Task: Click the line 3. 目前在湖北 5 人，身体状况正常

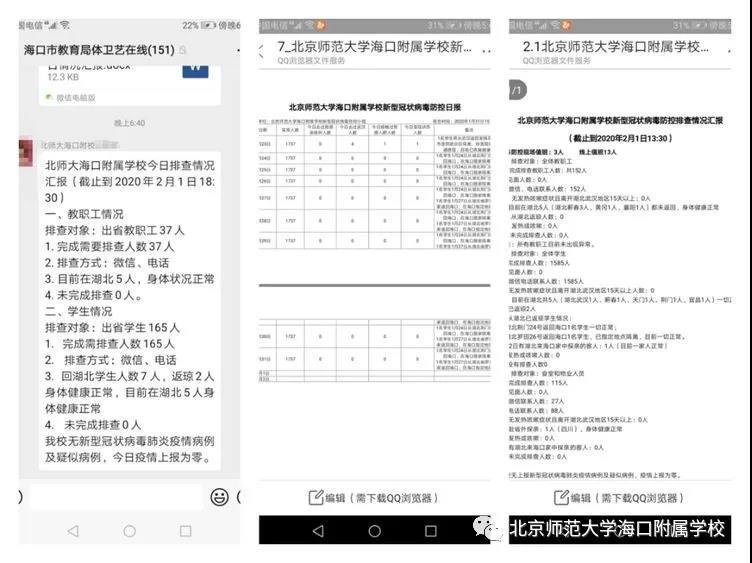Action: click(129, 279)
